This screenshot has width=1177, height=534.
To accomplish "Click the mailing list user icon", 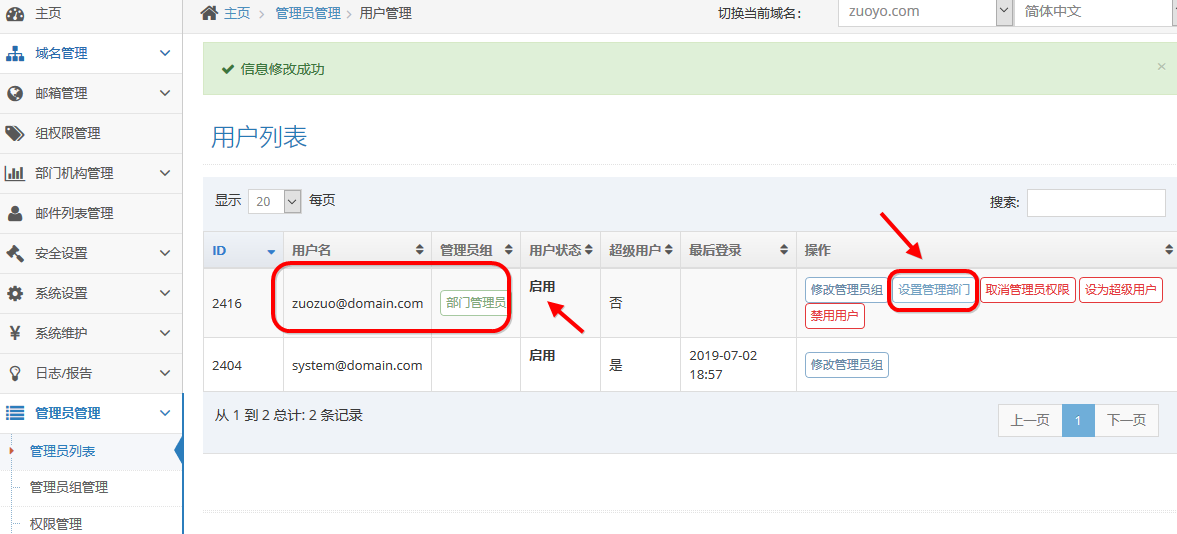I will pyautogui.click(x=15, y=213).
